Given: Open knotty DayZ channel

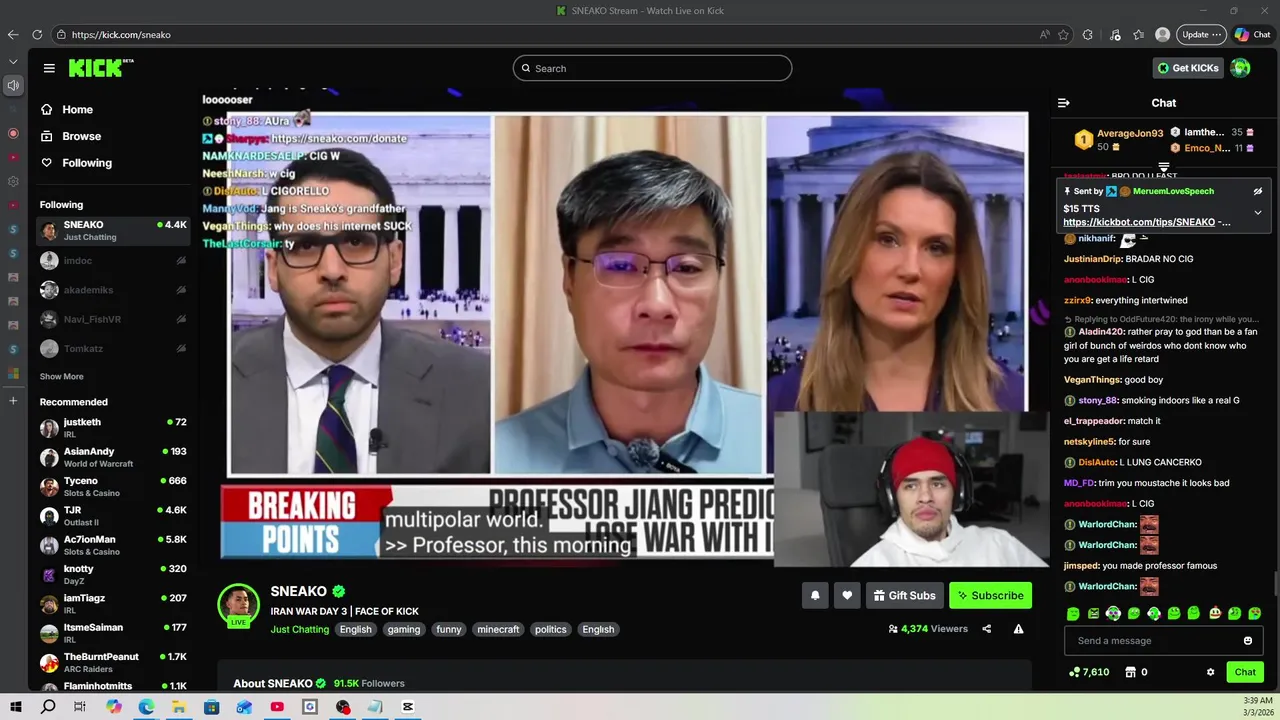Looking at the screenshot, I should 113,574.
